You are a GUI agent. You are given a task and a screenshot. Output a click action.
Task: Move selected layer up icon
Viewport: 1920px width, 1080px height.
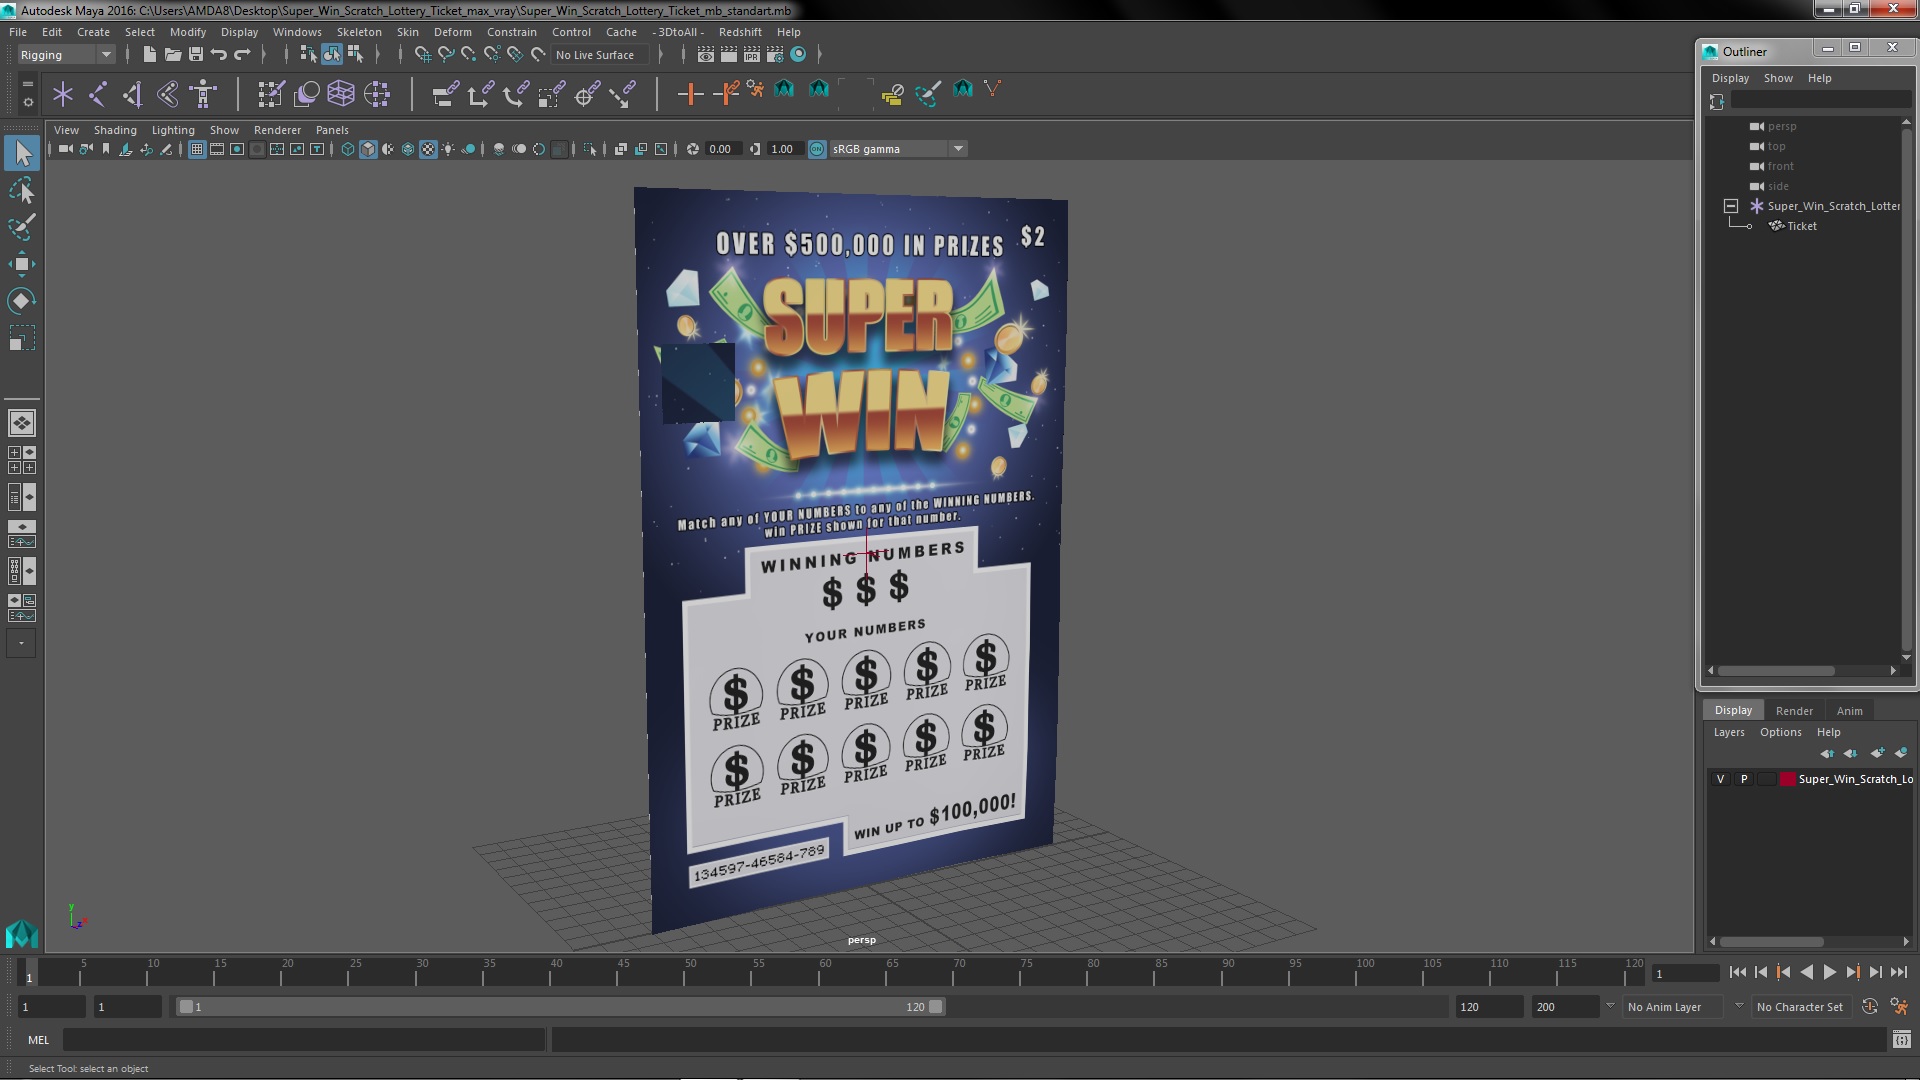pyautogui.click(x=1827, y=753)
